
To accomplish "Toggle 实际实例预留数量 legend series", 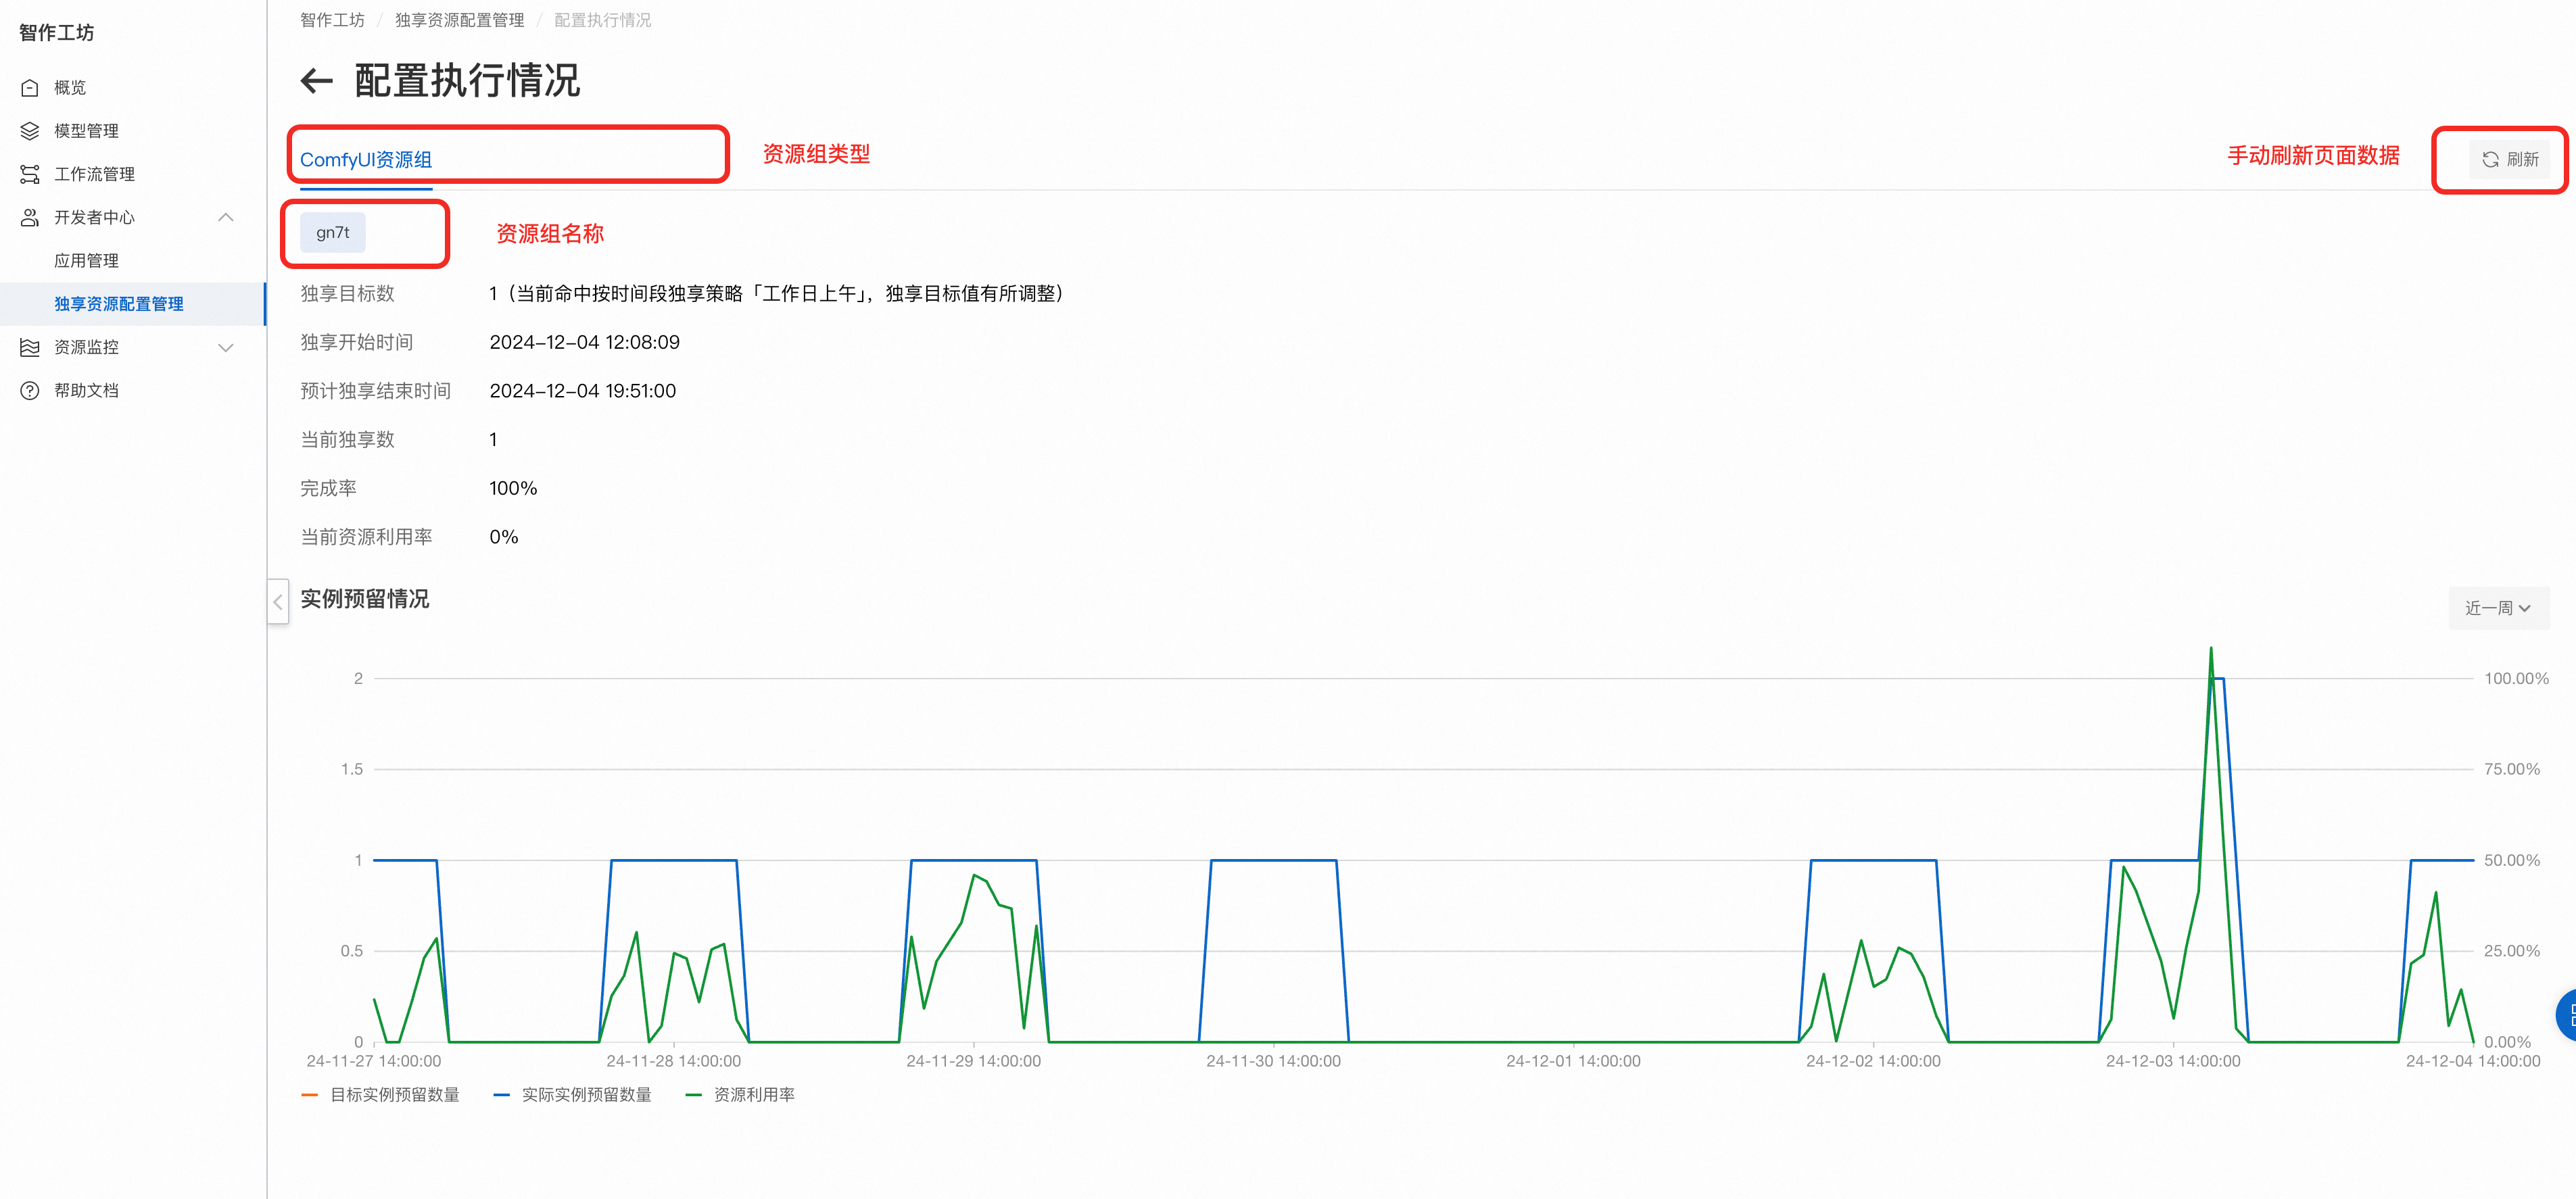I will (573, 1095).
